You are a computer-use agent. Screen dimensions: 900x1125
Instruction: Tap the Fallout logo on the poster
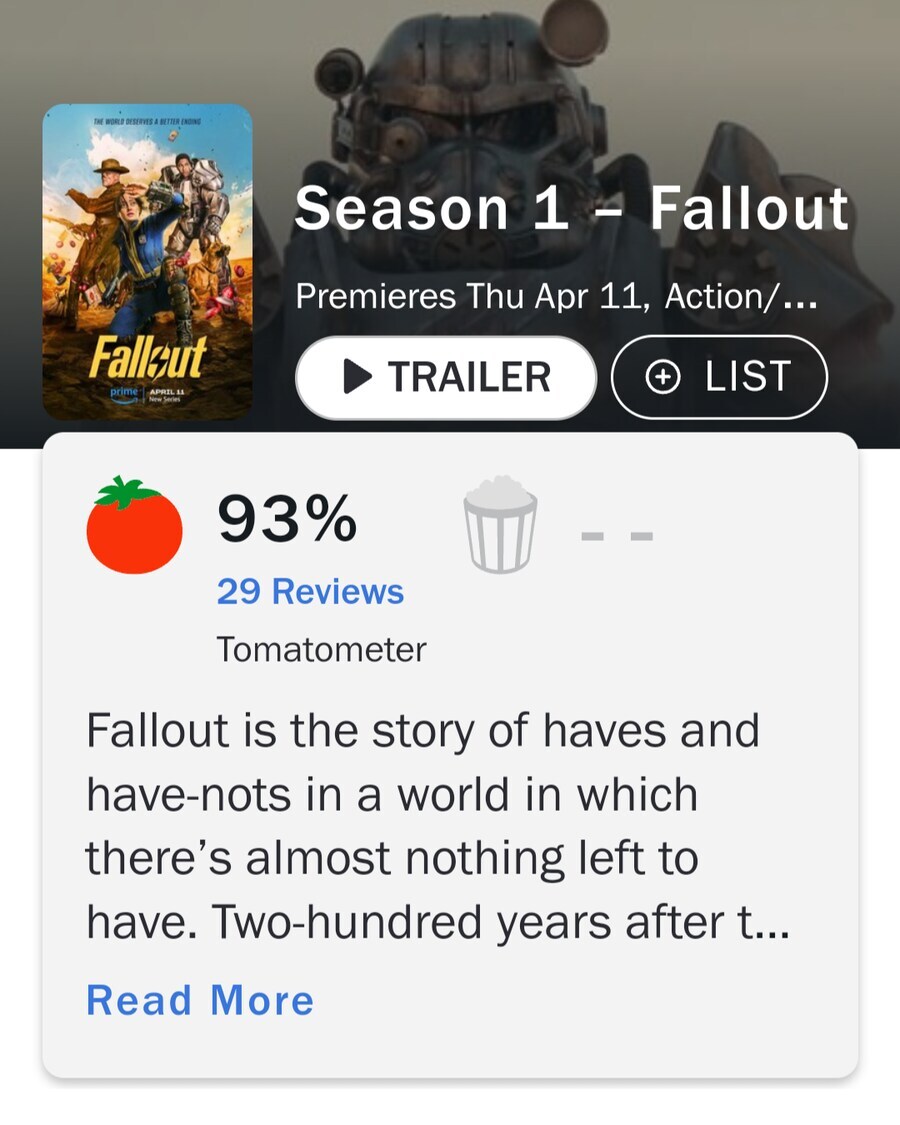click(149, 356)
